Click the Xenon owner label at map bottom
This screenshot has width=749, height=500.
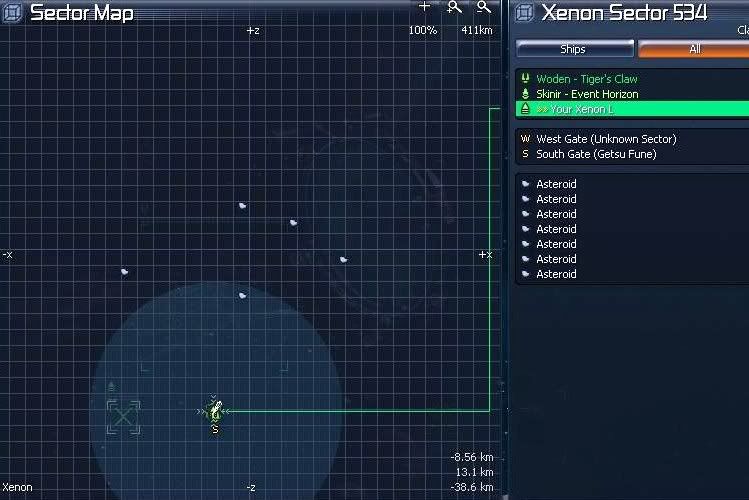pos(17,488)
